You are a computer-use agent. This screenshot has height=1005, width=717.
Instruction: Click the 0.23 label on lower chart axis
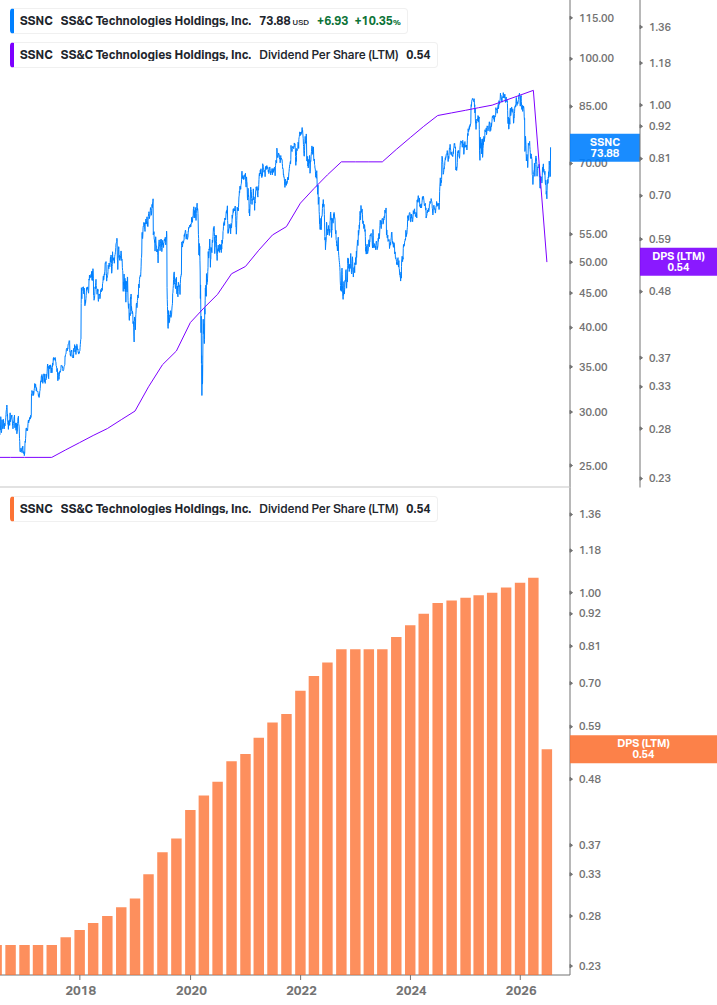pos(590,966)
